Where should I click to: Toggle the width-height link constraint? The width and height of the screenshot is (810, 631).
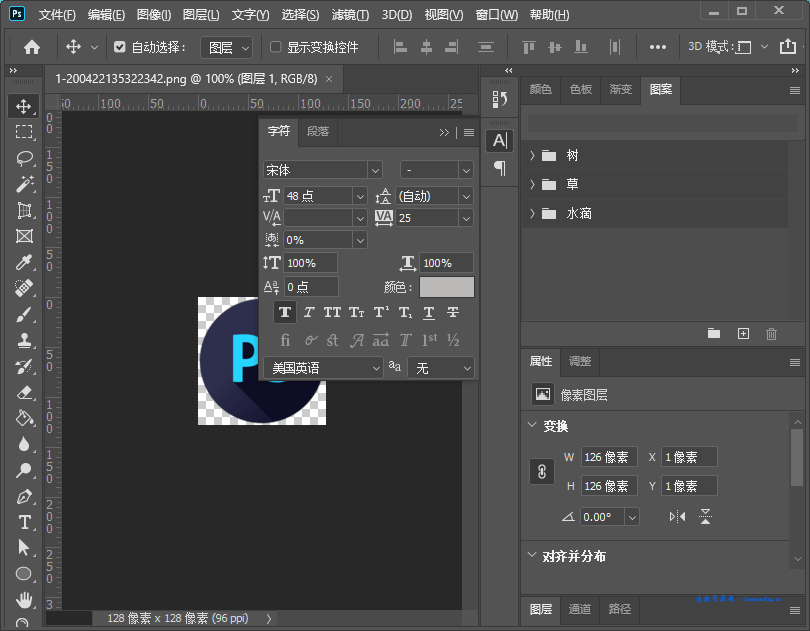click(x=542, y=471)
